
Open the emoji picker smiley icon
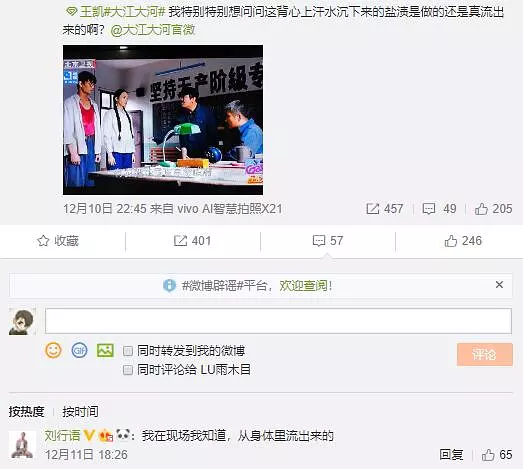53,350
